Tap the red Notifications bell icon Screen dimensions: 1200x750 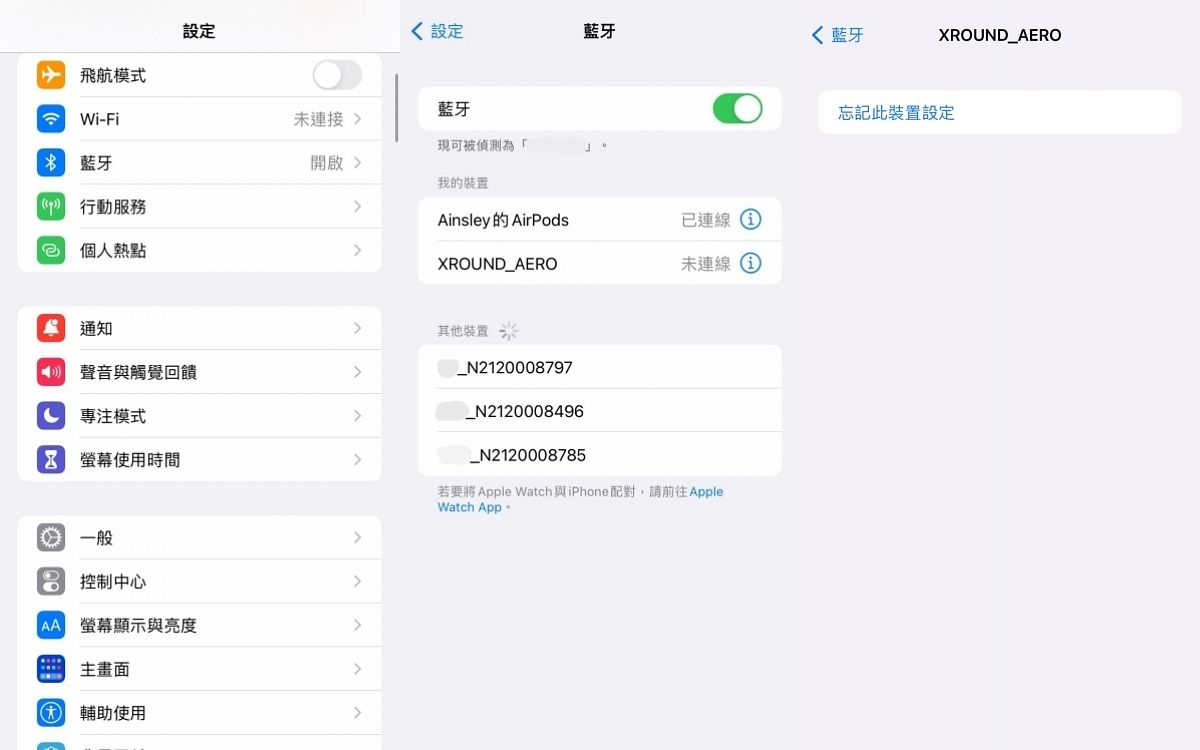(51, 328)
